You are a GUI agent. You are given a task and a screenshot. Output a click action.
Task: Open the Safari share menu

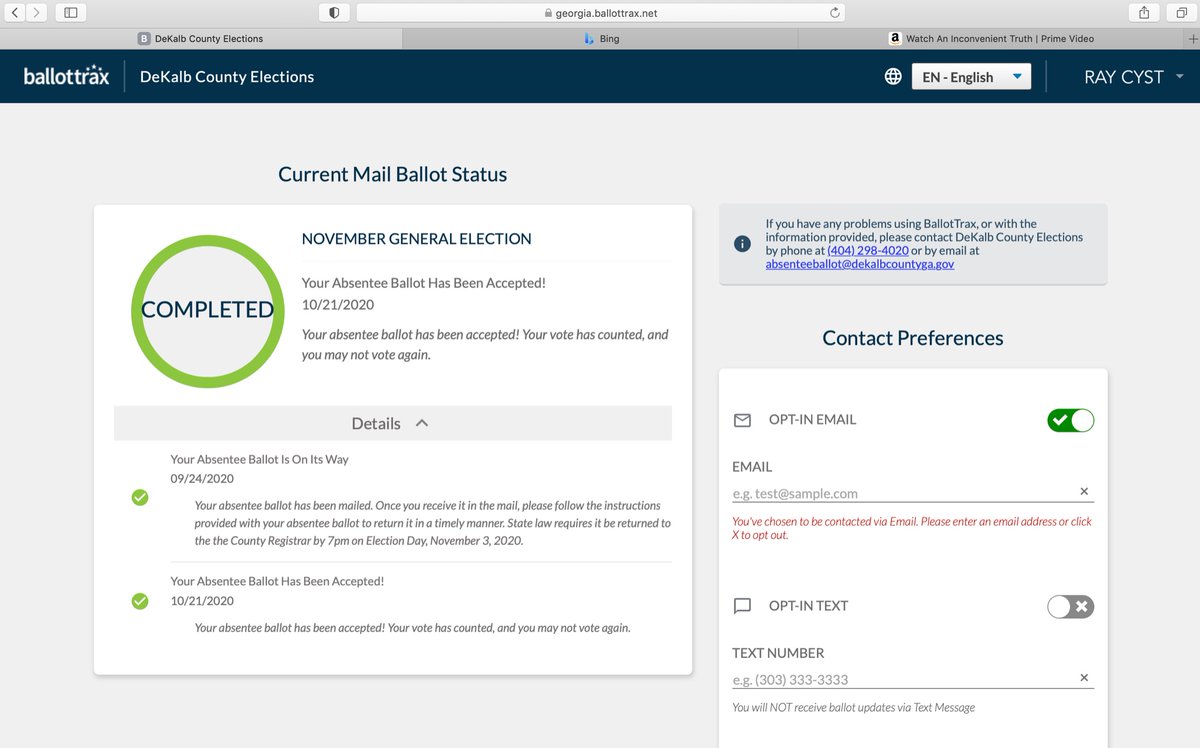(1144, 13)
